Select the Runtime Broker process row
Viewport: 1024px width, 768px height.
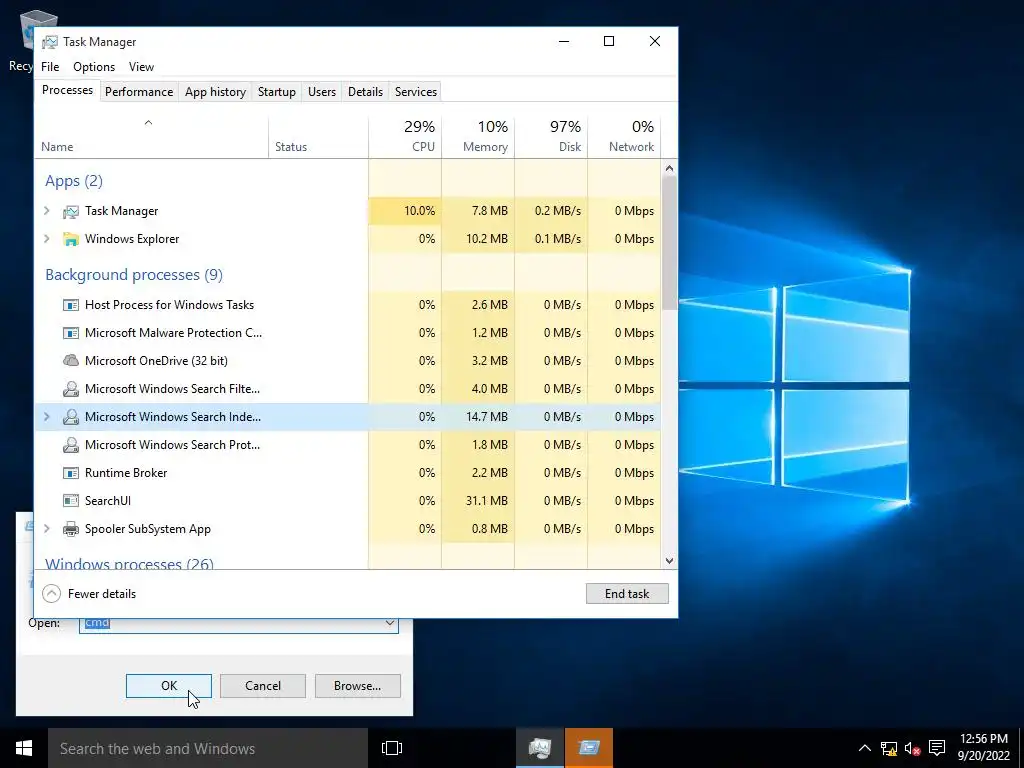(x=347, y=473)
